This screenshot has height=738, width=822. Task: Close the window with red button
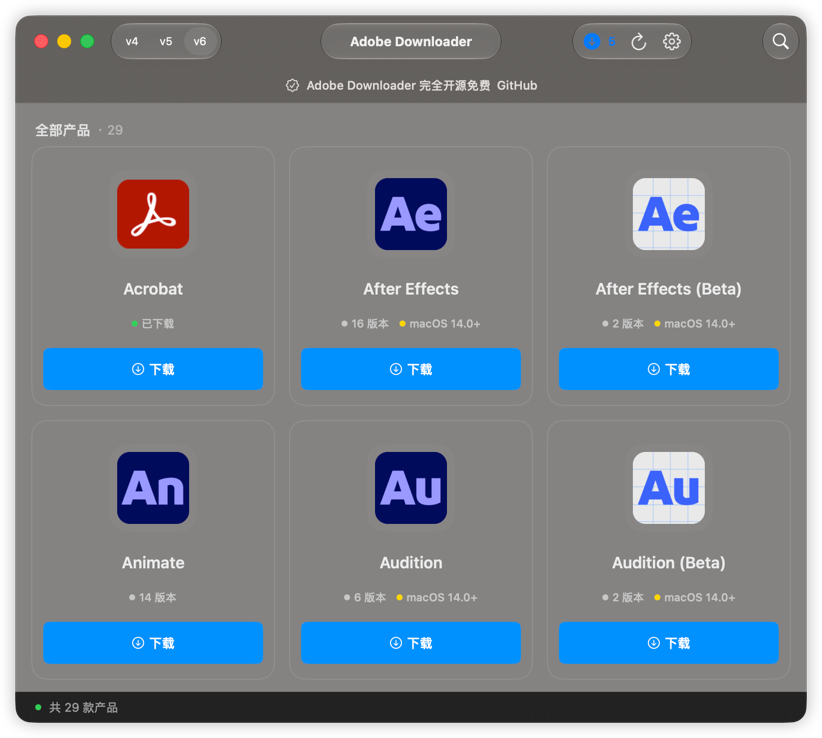[41, 41]
